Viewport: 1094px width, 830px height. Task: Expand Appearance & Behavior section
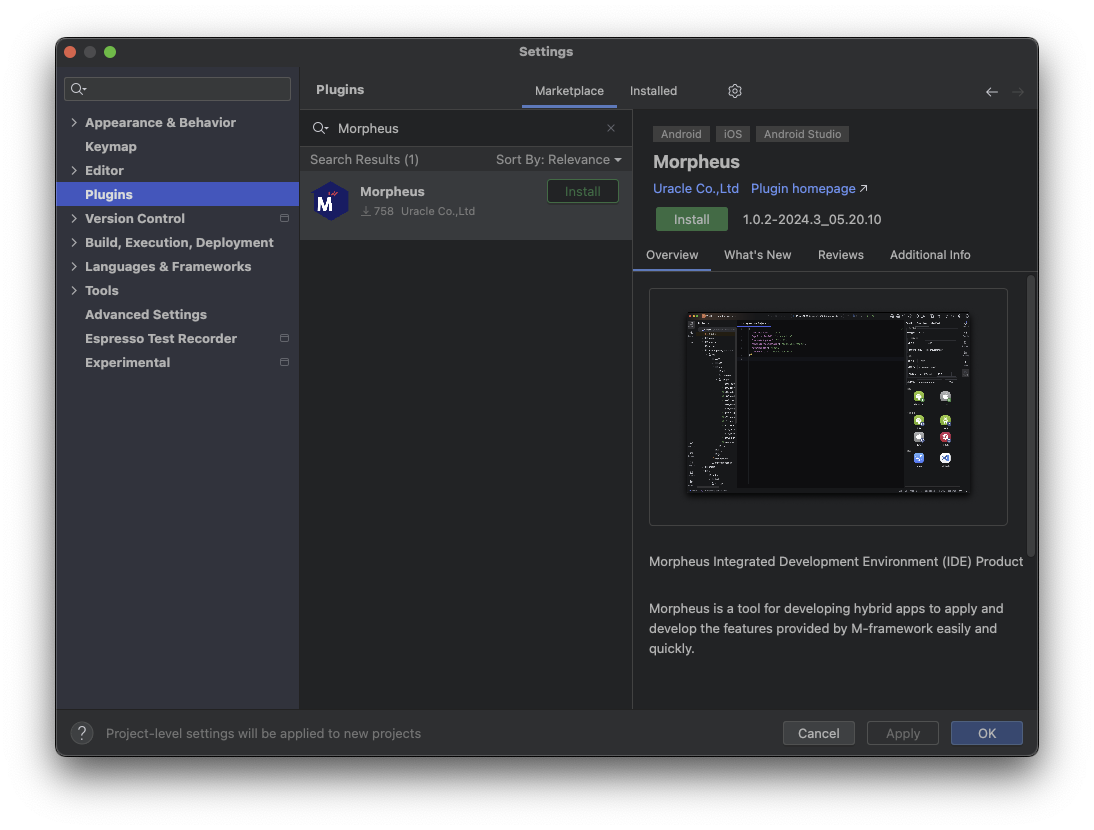click(x=74, y=122)
